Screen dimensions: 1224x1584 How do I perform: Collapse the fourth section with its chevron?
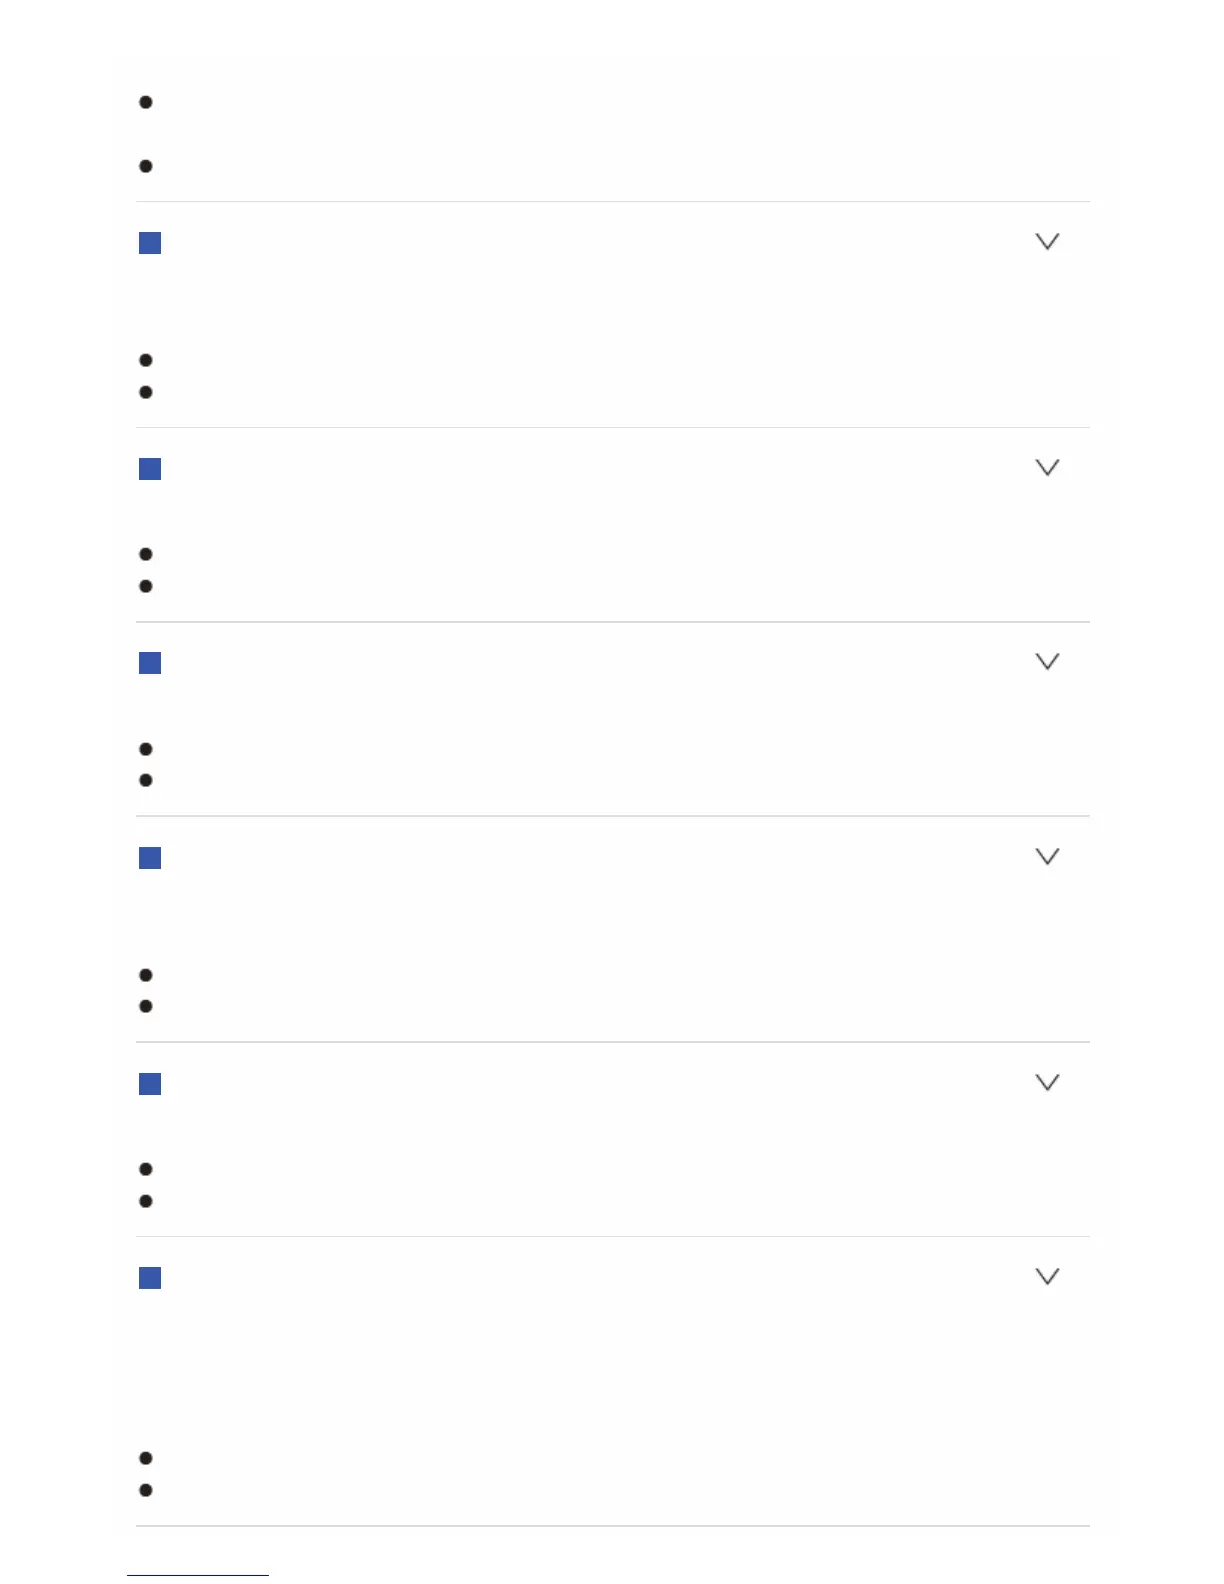coord(1047,857)
